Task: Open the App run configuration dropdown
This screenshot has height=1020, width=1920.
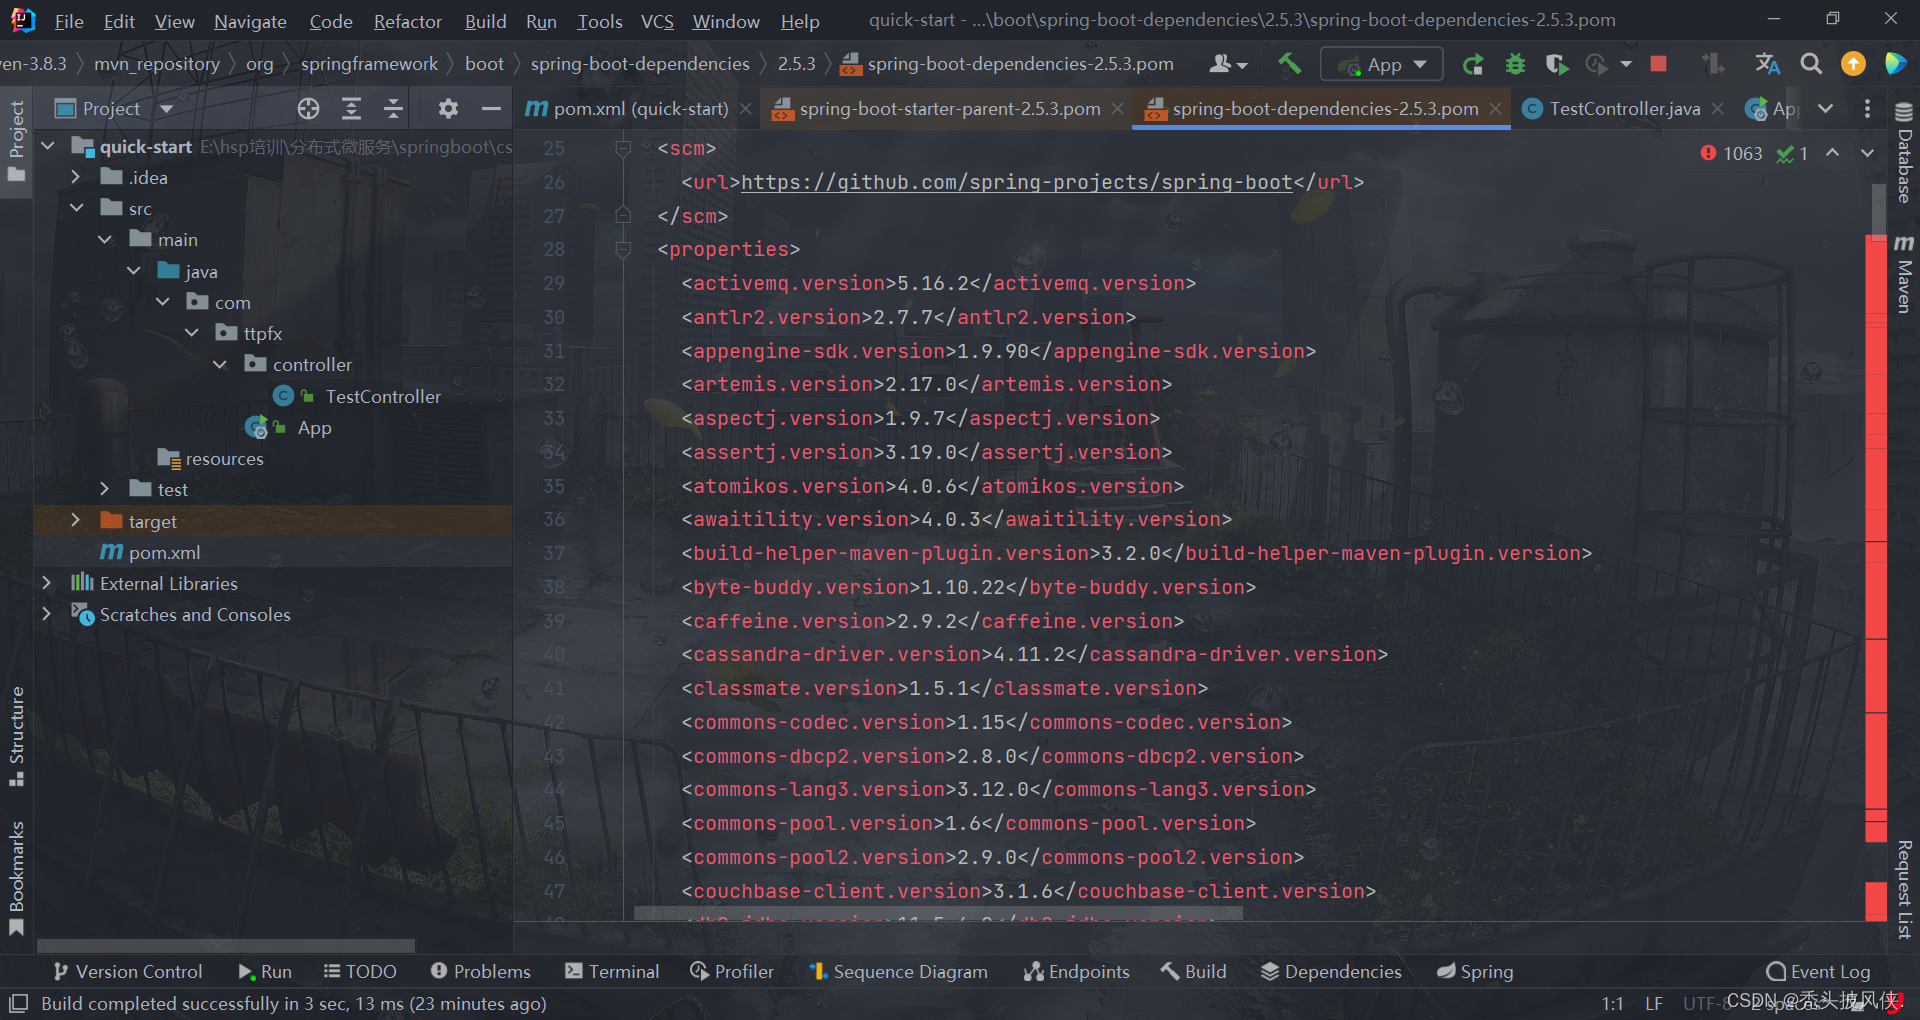Action: pyautogui.click(x=1381, y=65)
